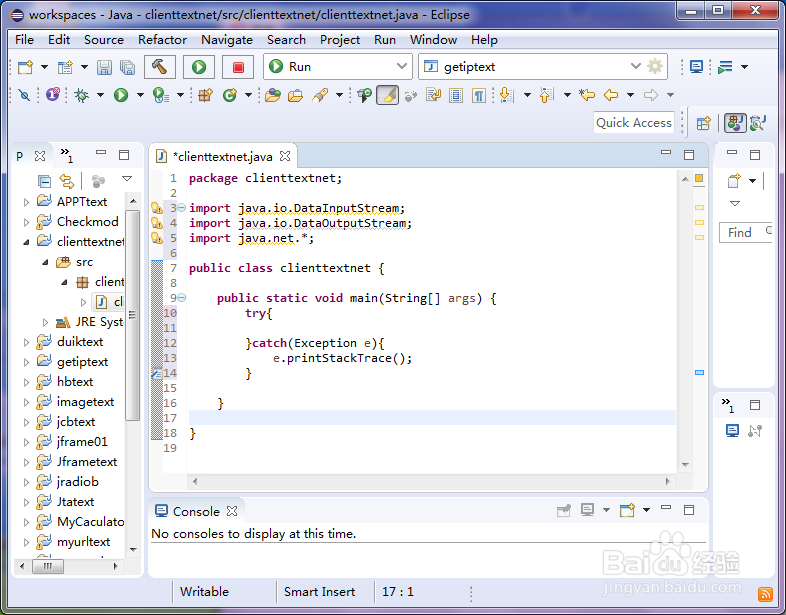Toggle Block Selection Mode icon
The image size is (786, 615).
456,95
